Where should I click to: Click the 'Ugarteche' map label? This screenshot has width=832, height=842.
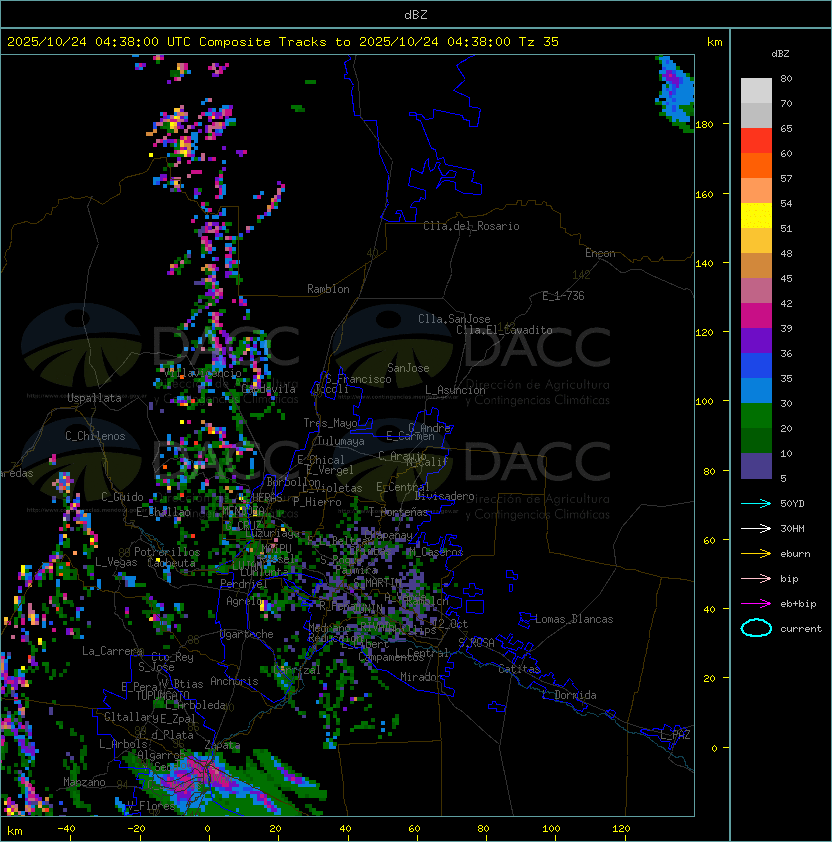[247, 635]
